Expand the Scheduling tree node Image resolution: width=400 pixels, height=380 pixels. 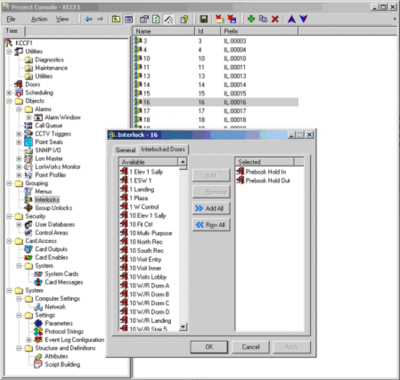(9, 93)
